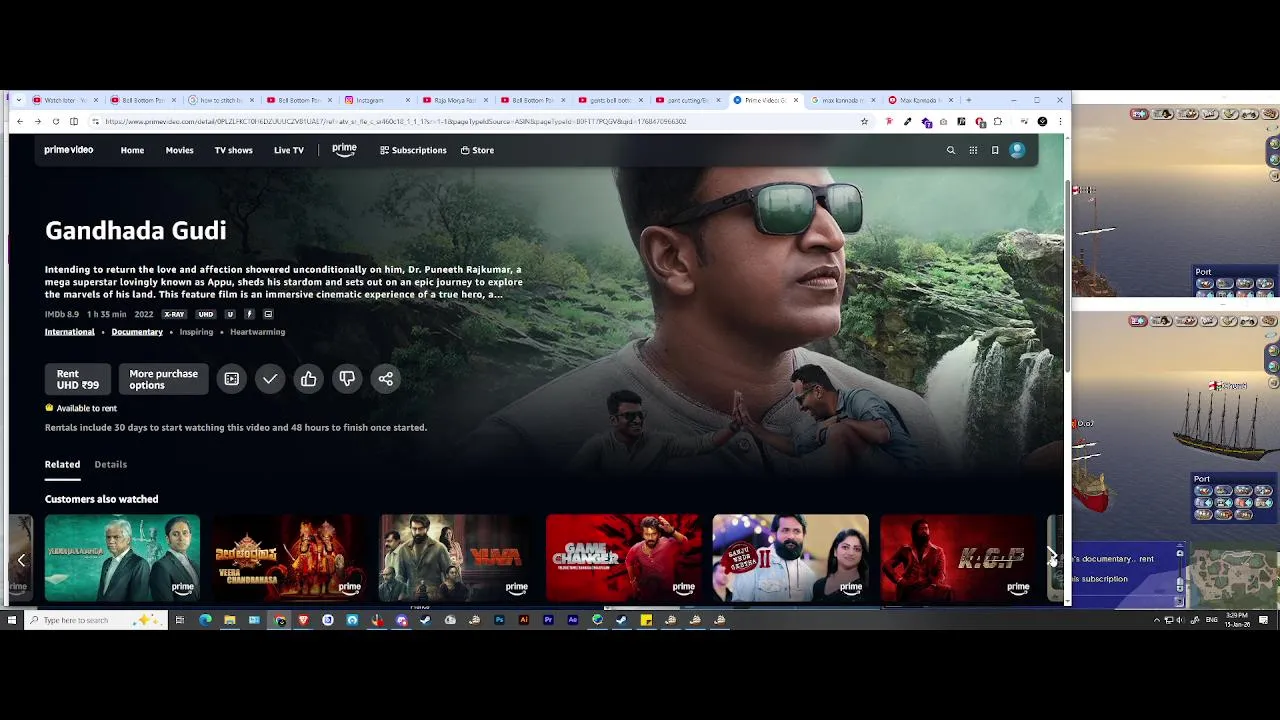Screen dimensions: 1280x720
Task: Open the Prime Video apps grid menu
Action: click(x=973, y=150)
